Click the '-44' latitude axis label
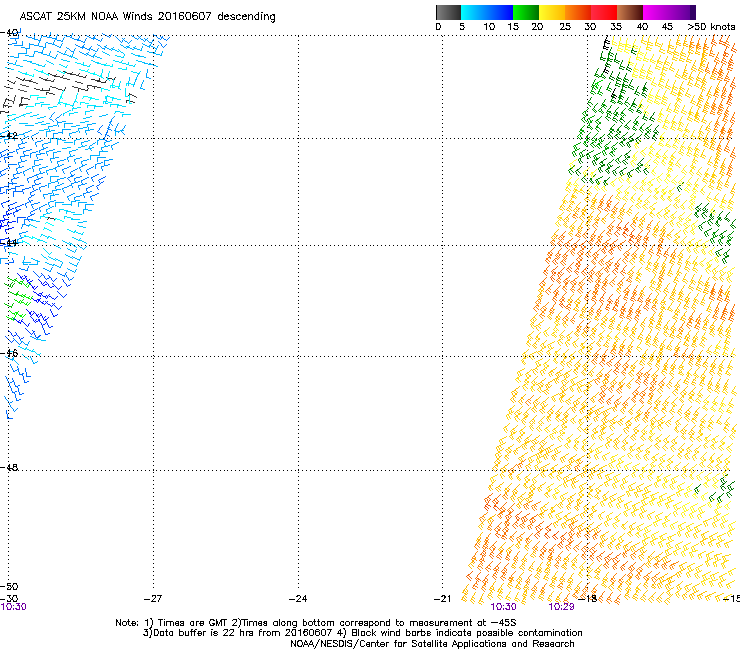 point(9,243)
